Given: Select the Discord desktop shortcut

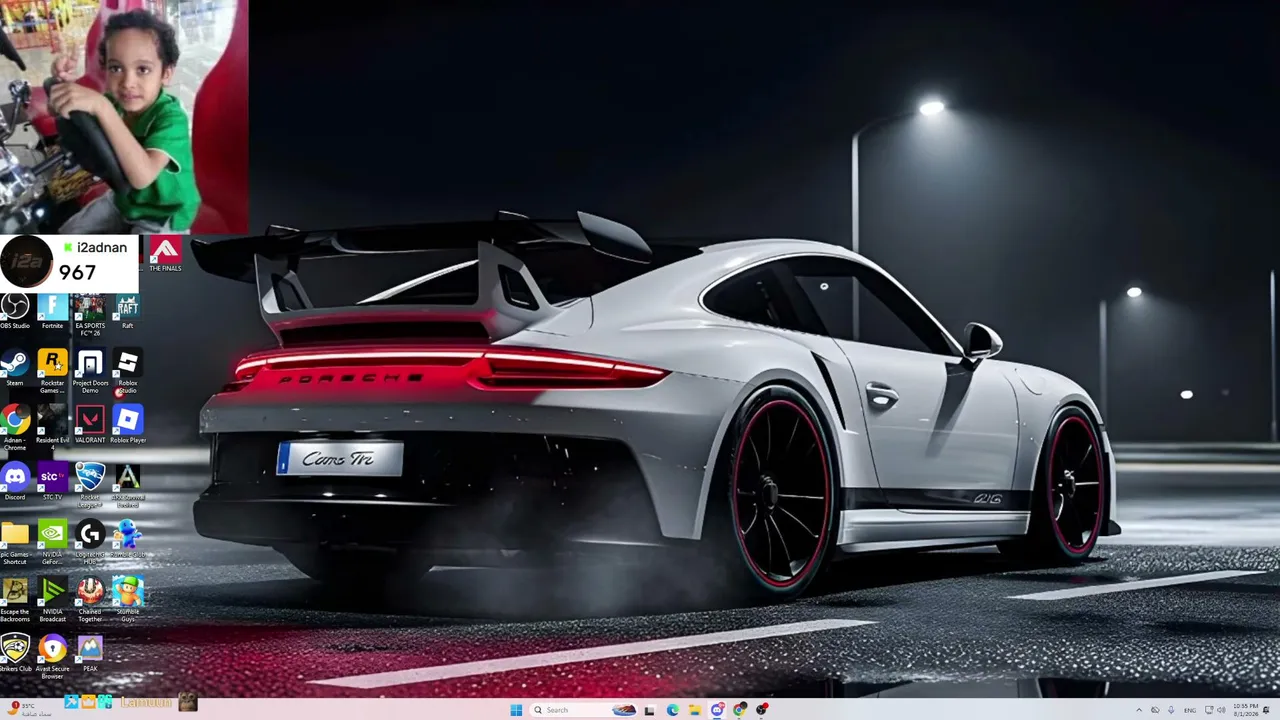Looking at the screenshot, I should point(15,482).
